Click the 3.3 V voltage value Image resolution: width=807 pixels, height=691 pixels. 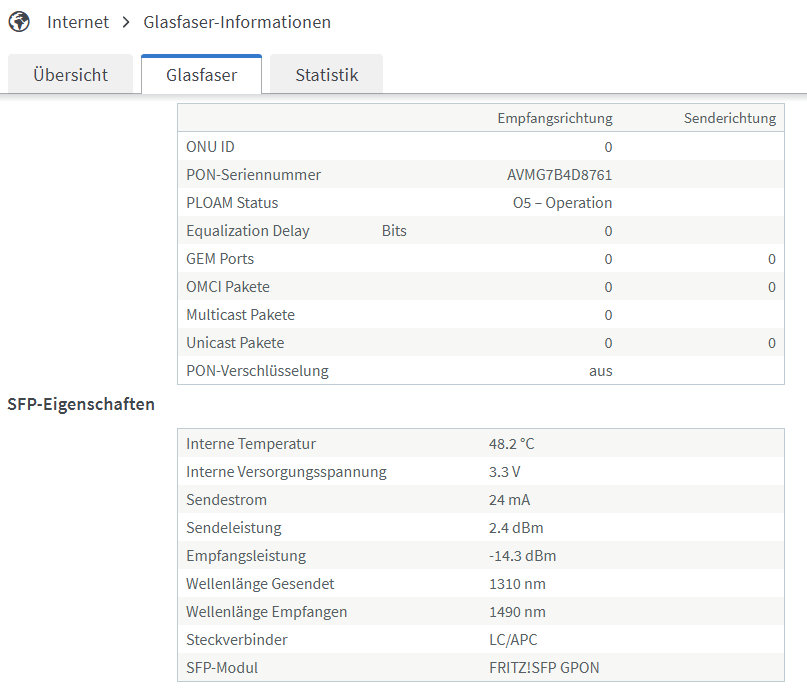504,472
